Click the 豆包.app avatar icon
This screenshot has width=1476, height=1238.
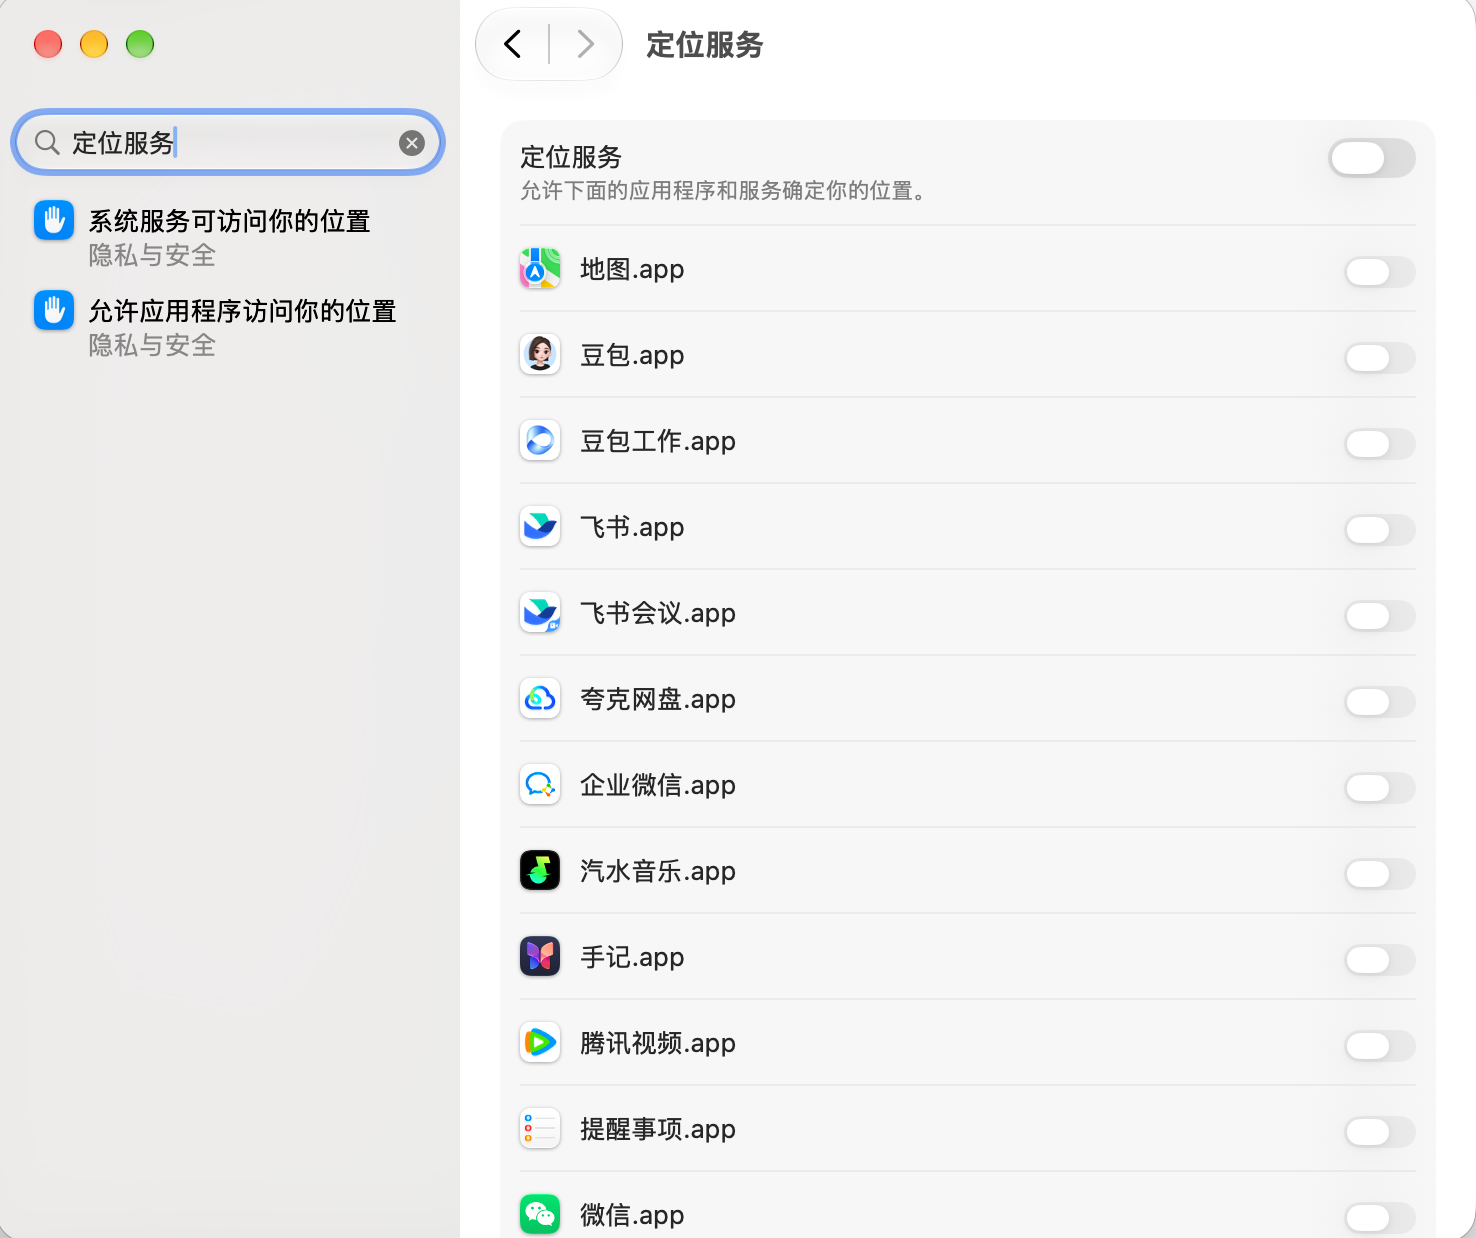click(540, 355)
